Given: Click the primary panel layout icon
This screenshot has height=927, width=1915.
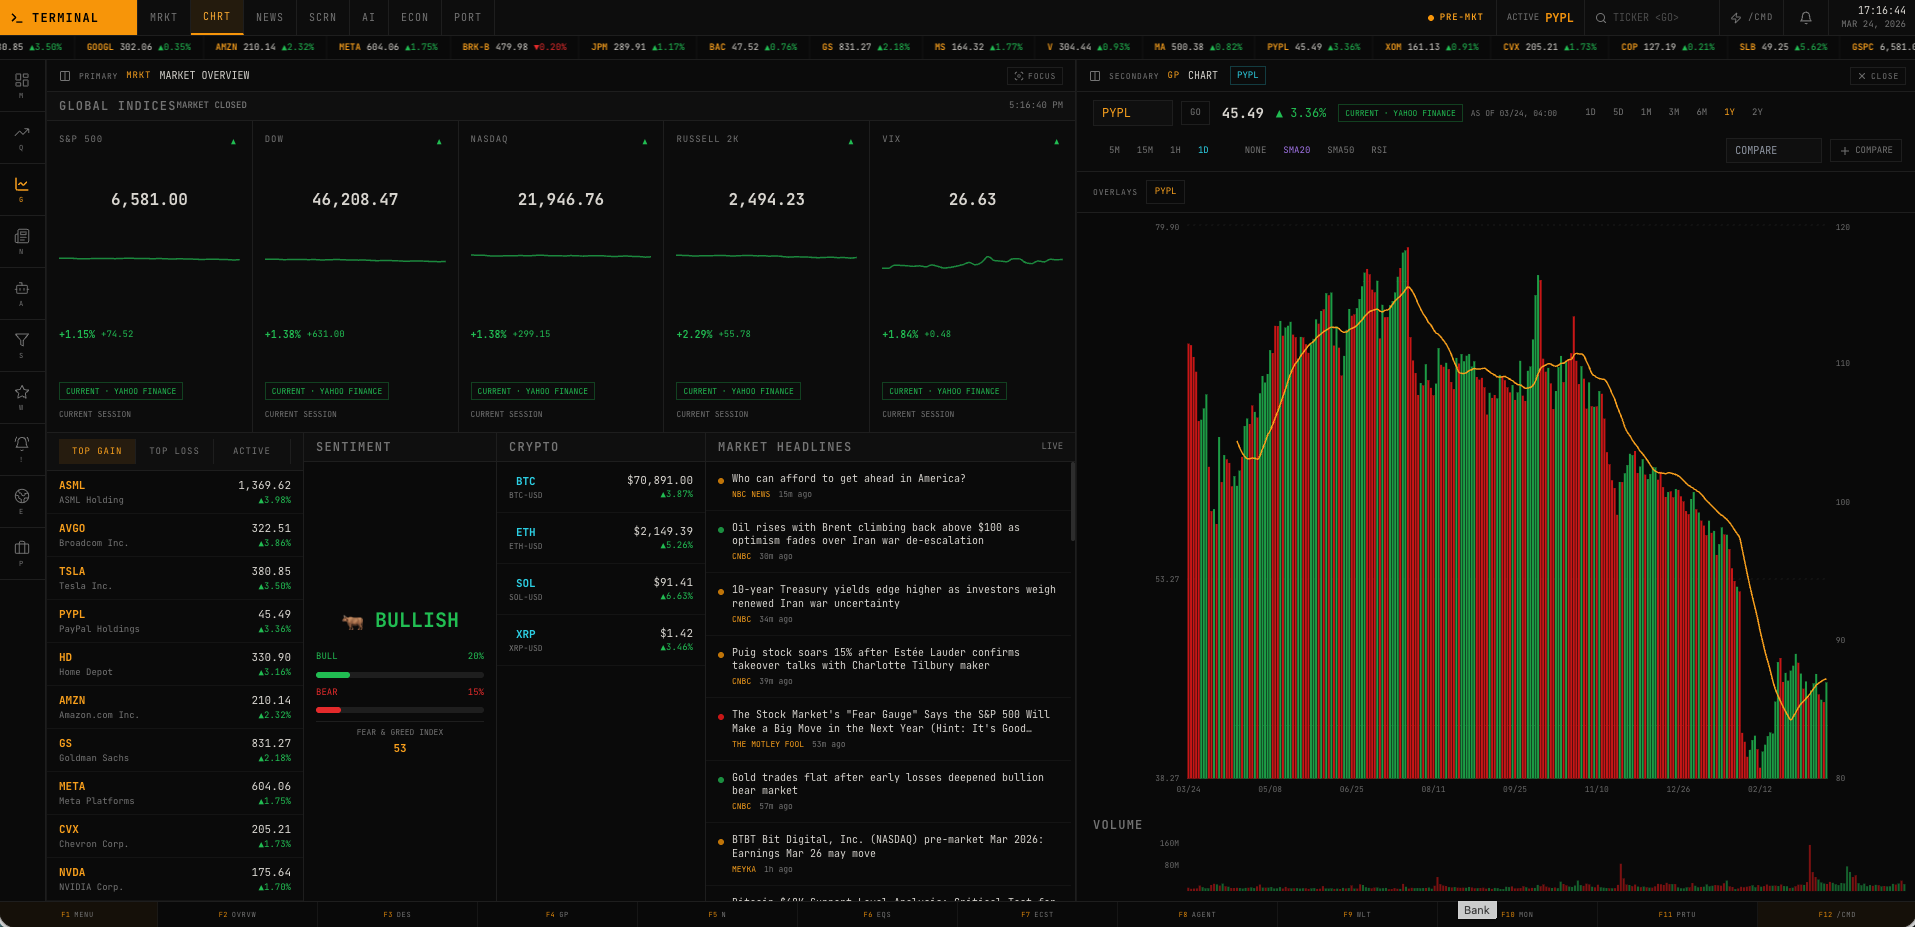Looking at the screenshot, I should click(x=65, y=76).
